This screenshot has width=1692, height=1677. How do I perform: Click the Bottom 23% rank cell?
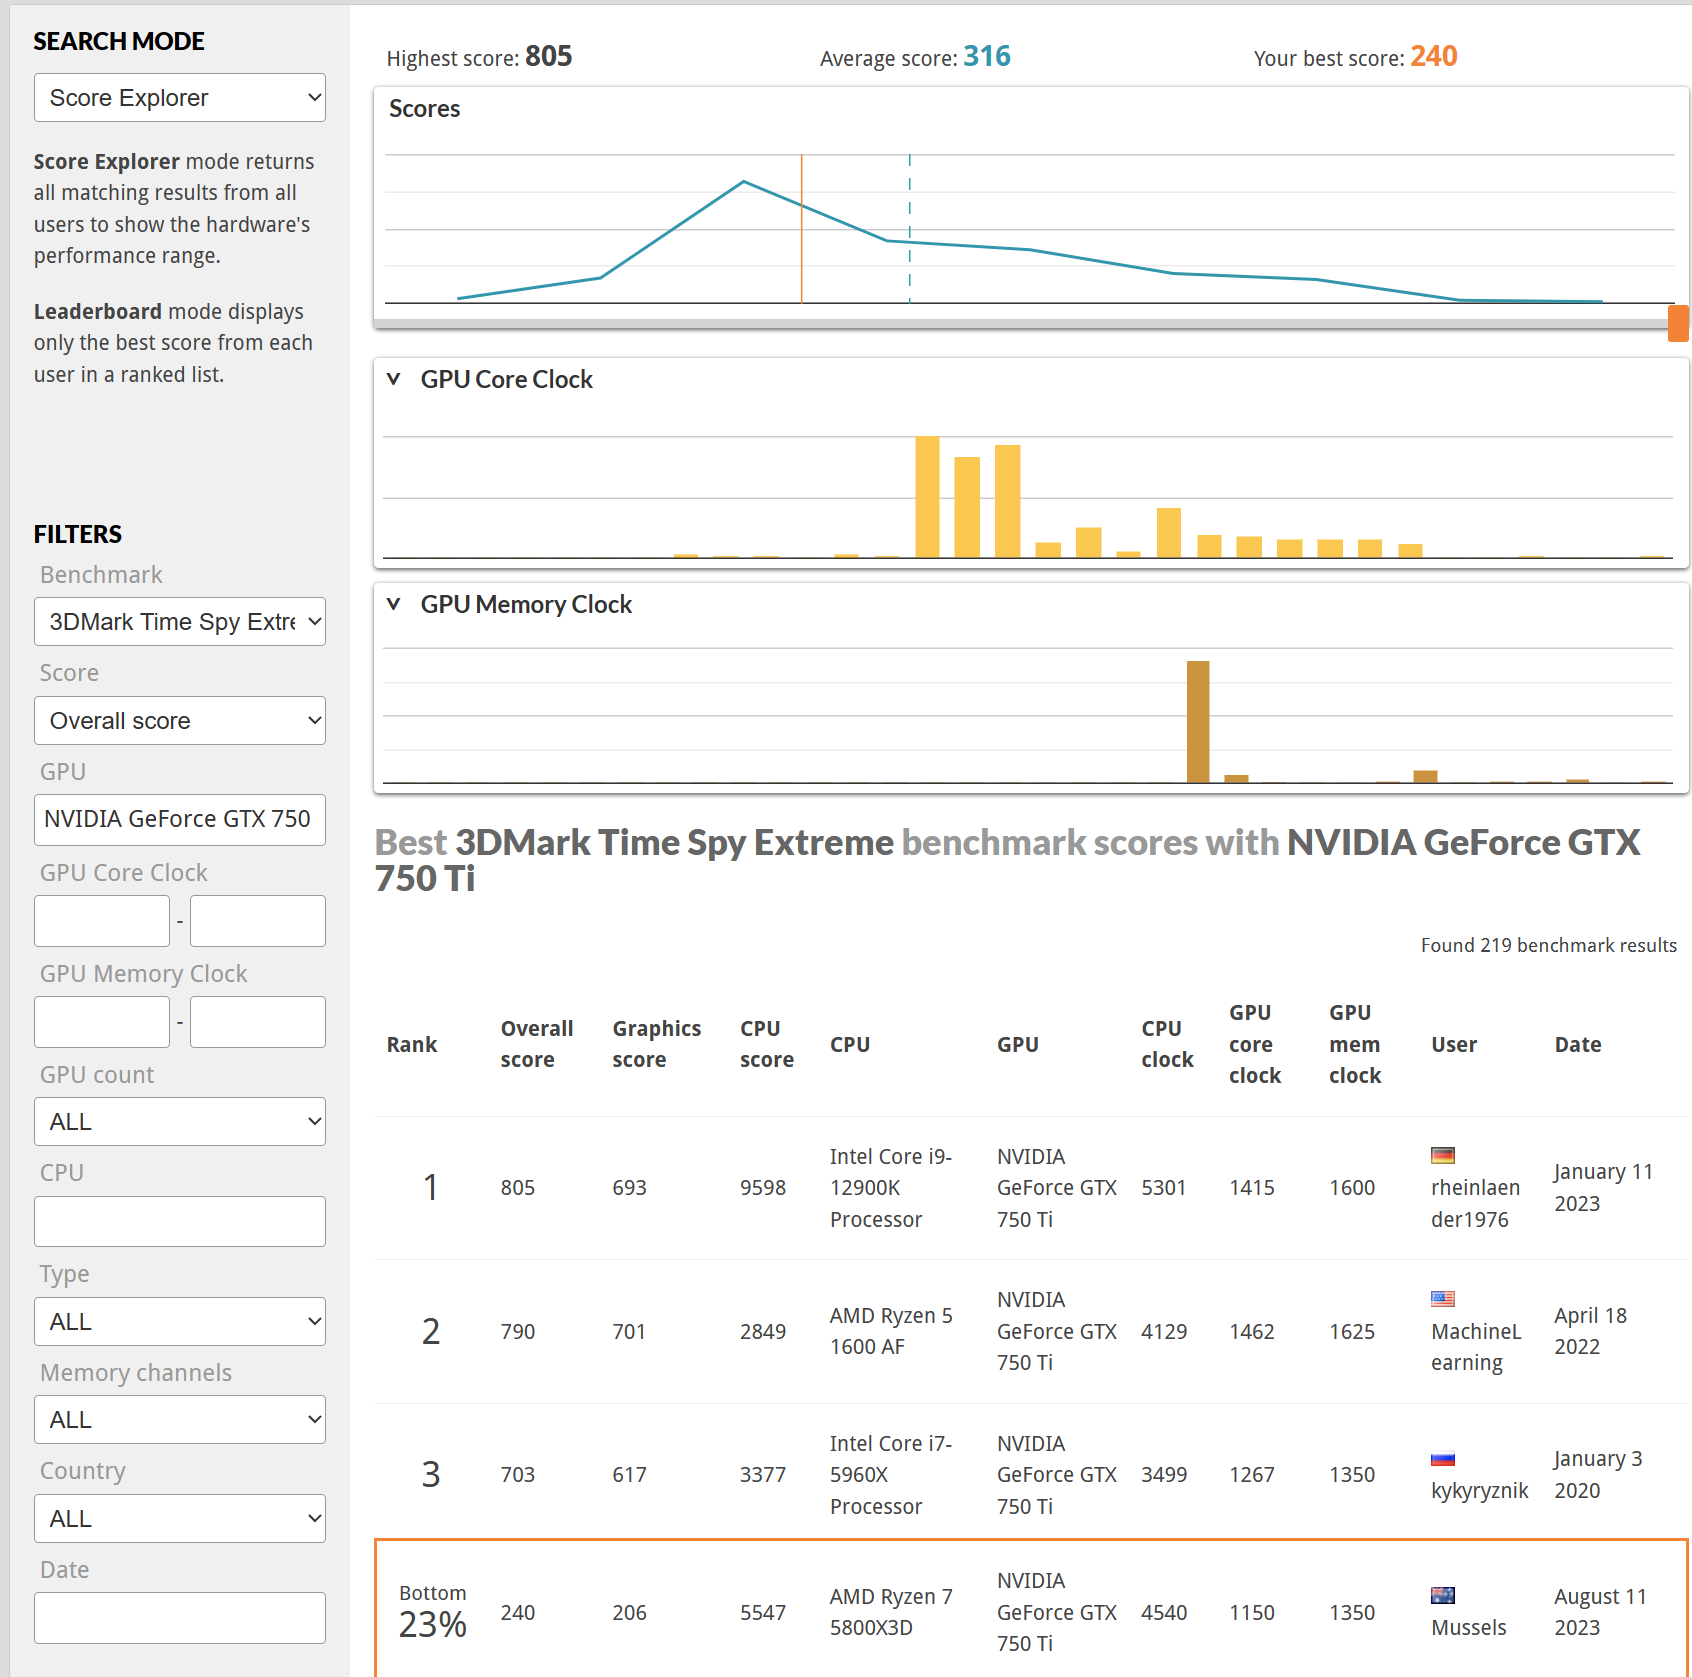click(x=433, y=1612)
